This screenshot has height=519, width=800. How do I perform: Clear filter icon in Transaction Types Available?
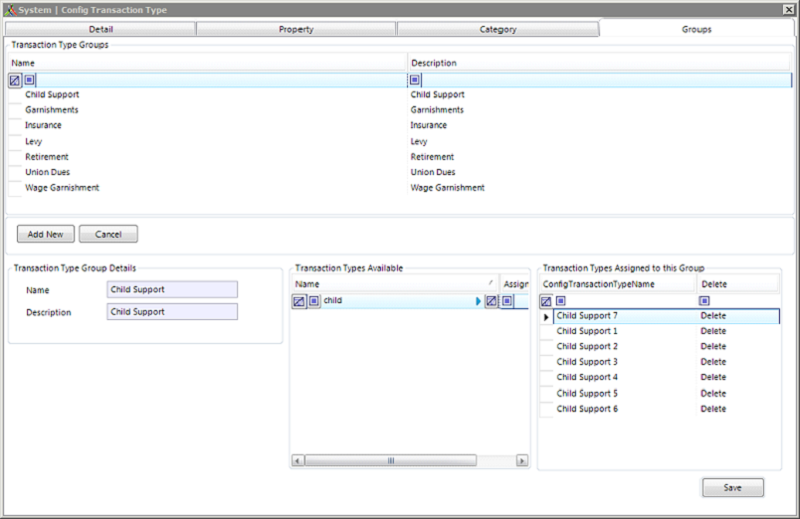tap(299, 301)
